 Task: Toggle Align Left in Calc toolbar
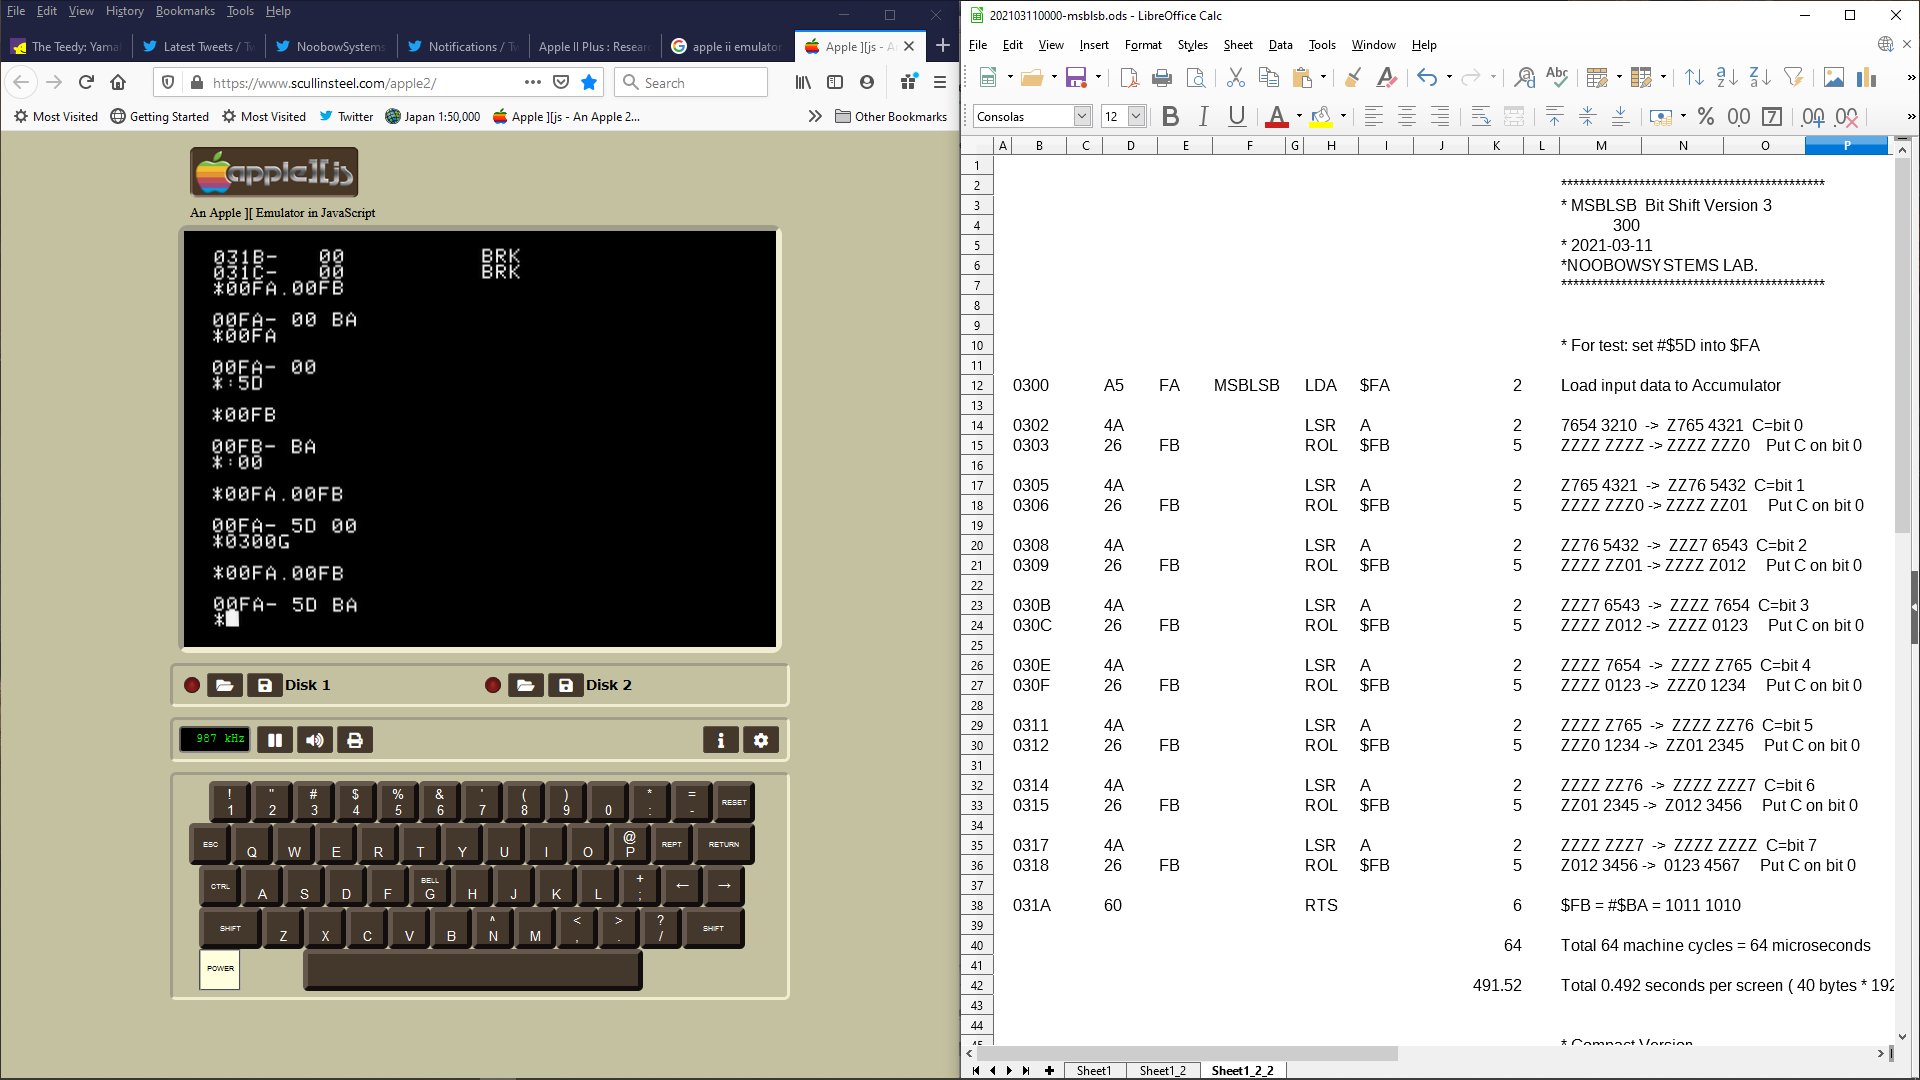[x=1374, y=117]
